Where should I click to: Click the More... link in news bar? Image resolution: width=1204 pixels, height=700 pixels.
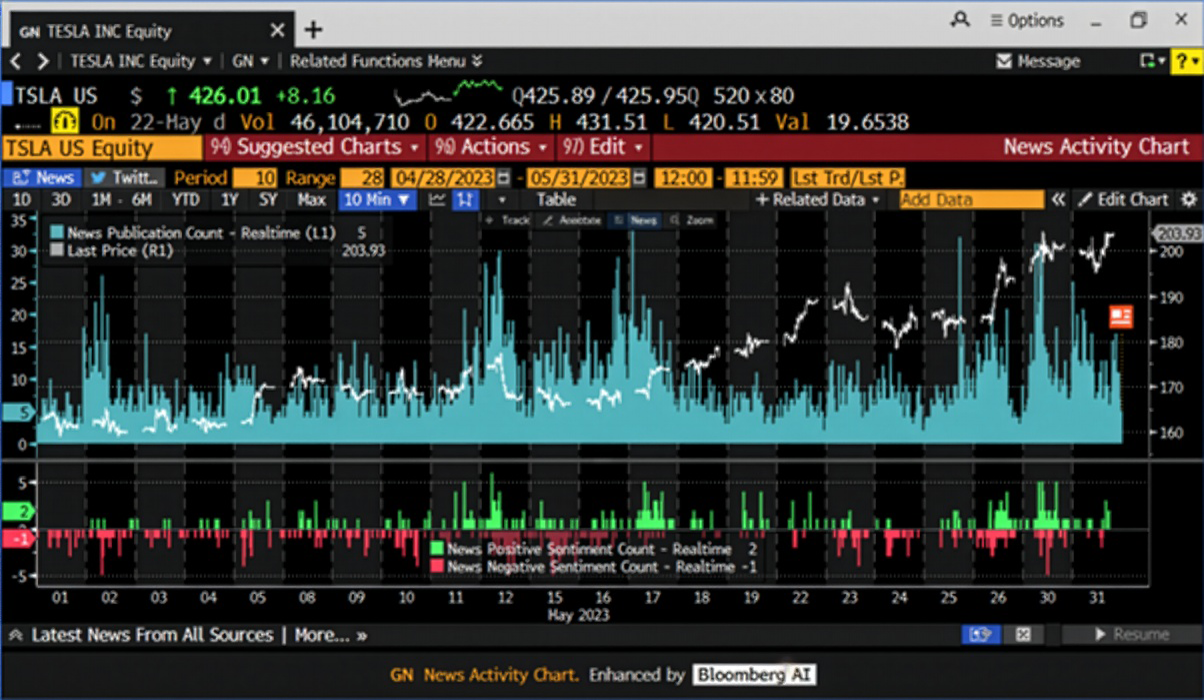[x=330, y=635]
